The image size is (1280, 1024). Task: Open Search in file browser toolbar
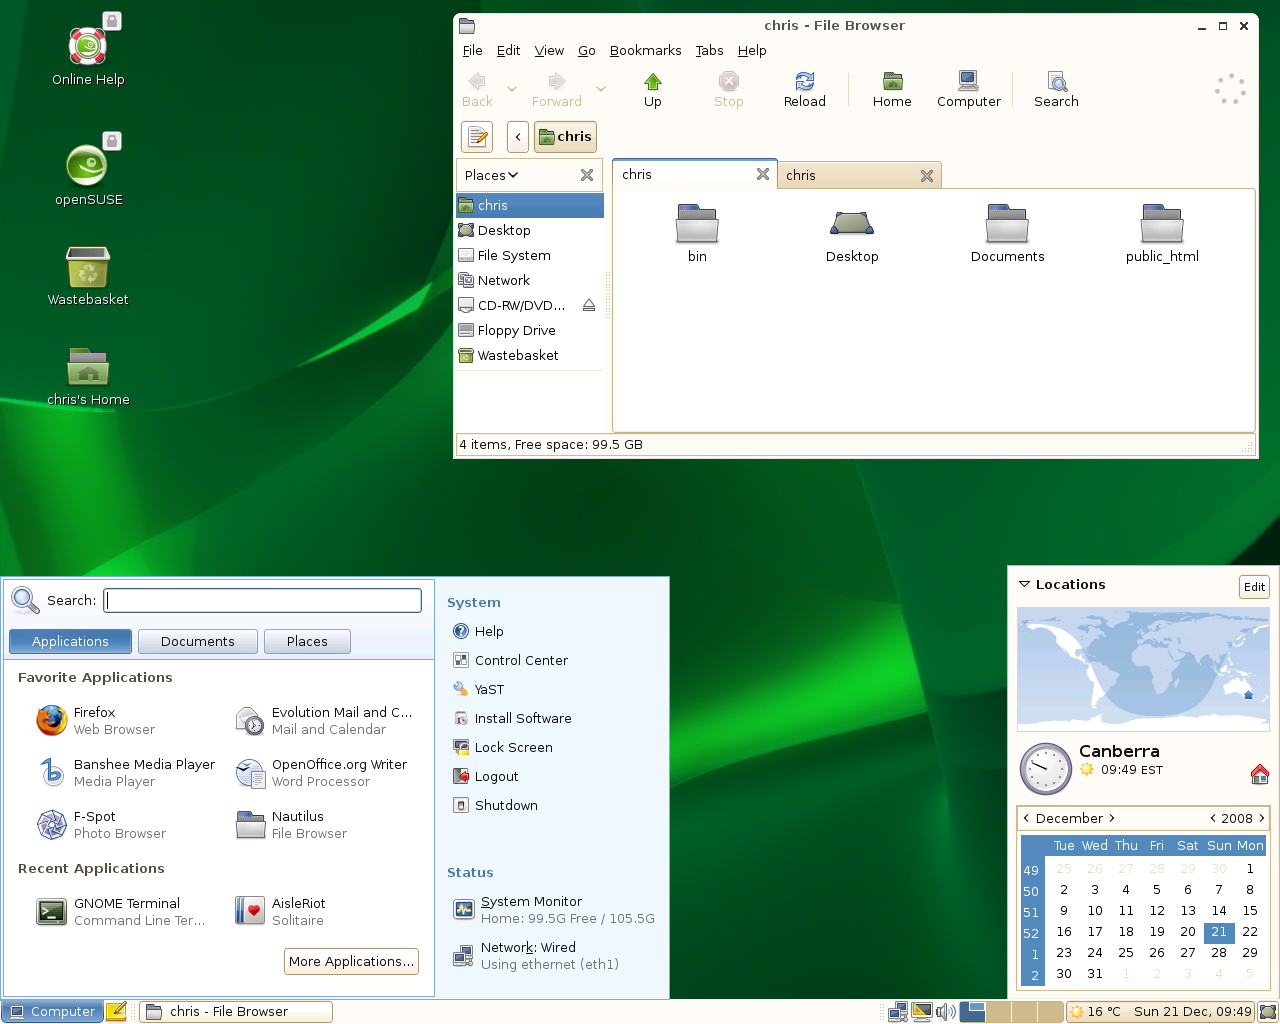coord(1056,89)
